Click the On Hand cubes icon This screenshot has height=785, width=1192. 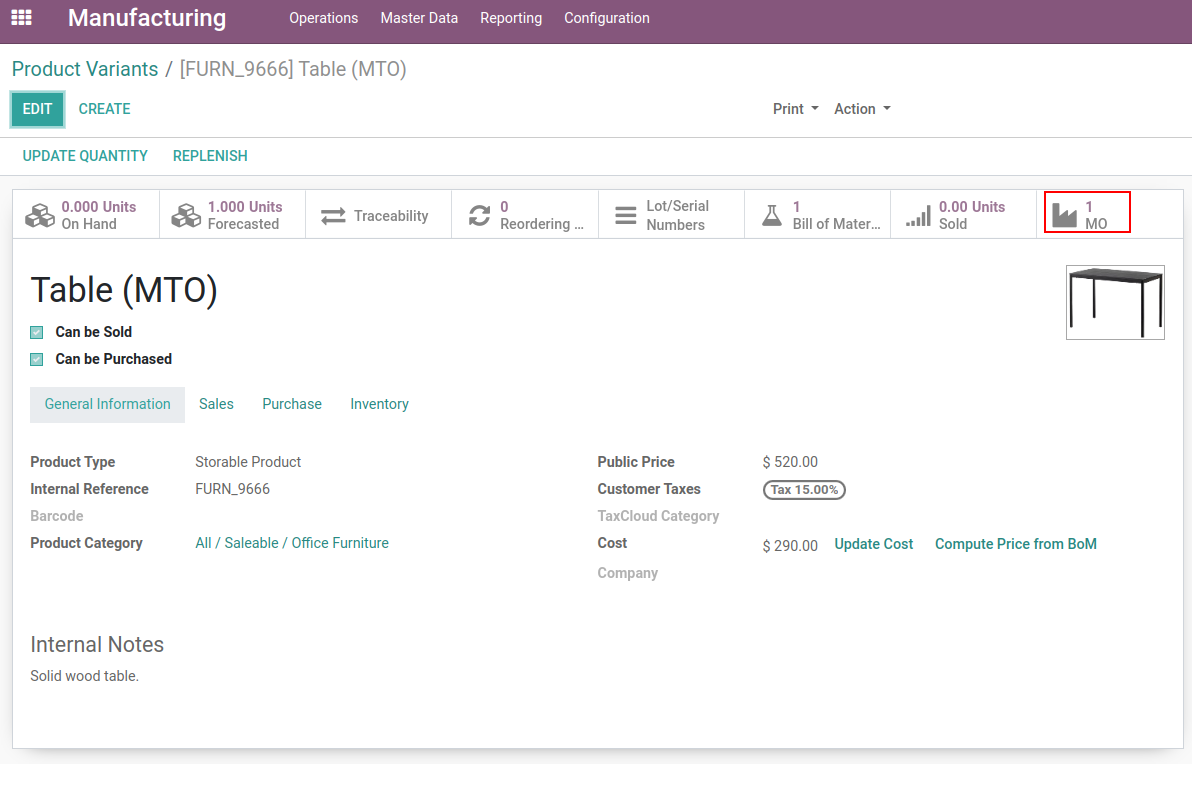(x=40, y=216)
